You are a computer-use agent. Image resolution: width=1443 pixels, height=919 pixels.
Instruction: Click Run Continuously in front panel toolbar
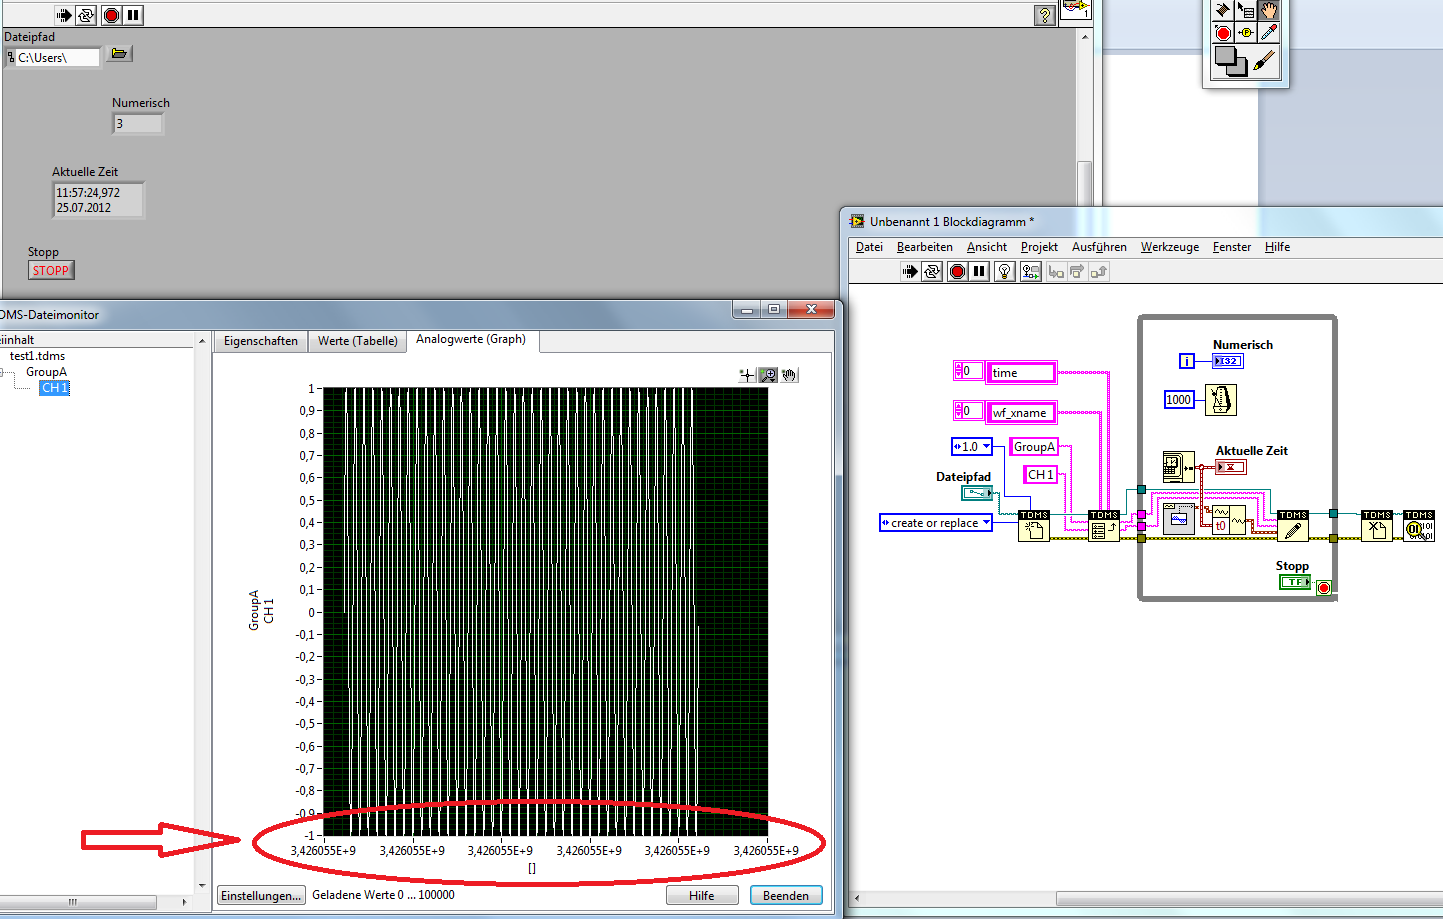point(87,15)
